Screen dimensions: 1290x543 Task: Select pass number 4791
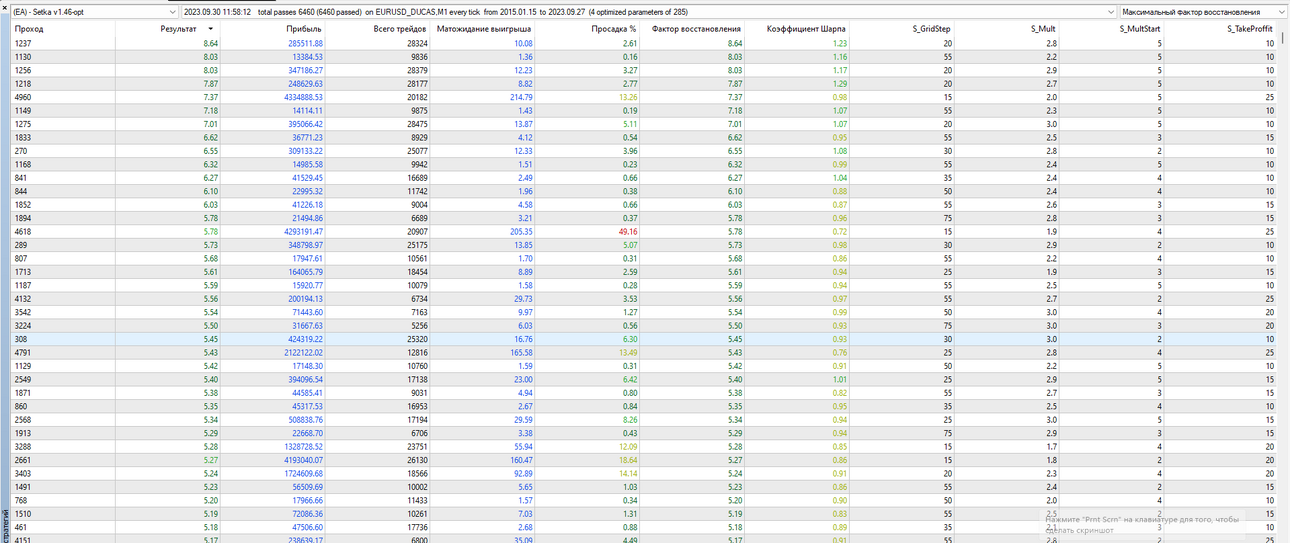point(23,352)
